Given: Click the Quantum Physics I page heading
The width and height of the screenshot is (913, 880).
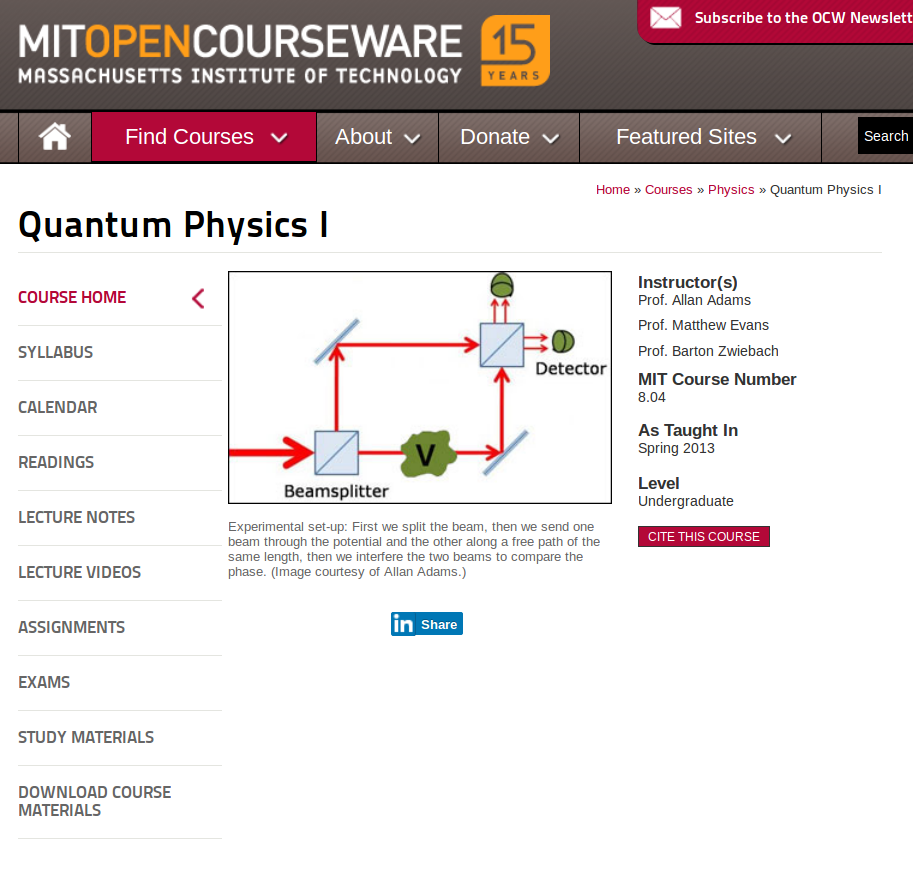Looking at the screenshot, I should point(174,225).
